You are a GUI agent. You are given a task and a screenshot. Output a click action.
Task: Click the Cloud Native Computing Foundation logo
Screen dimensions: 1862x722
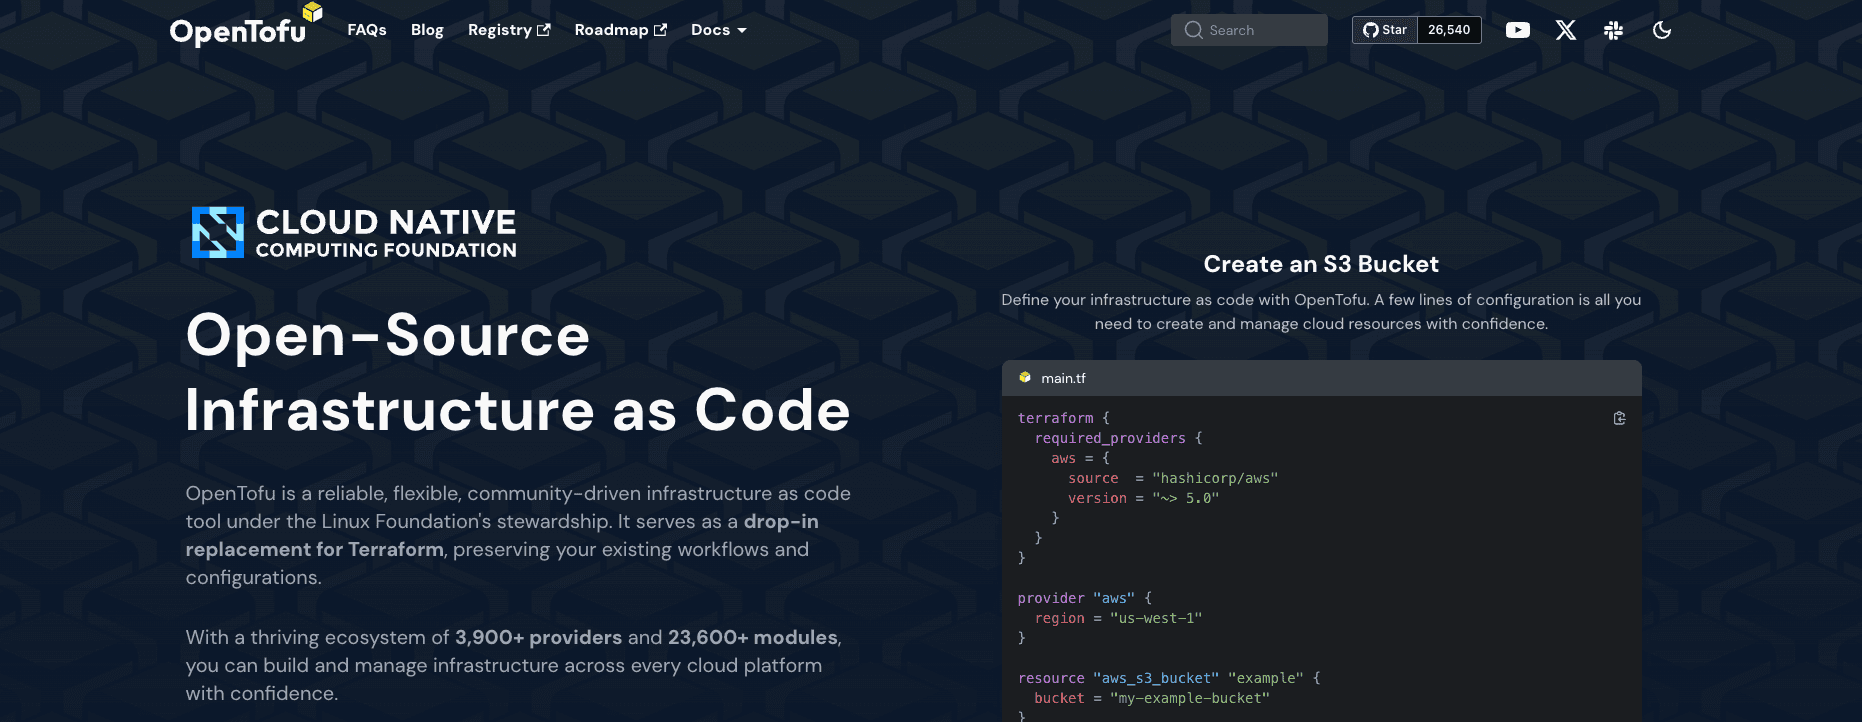(354, 232)
